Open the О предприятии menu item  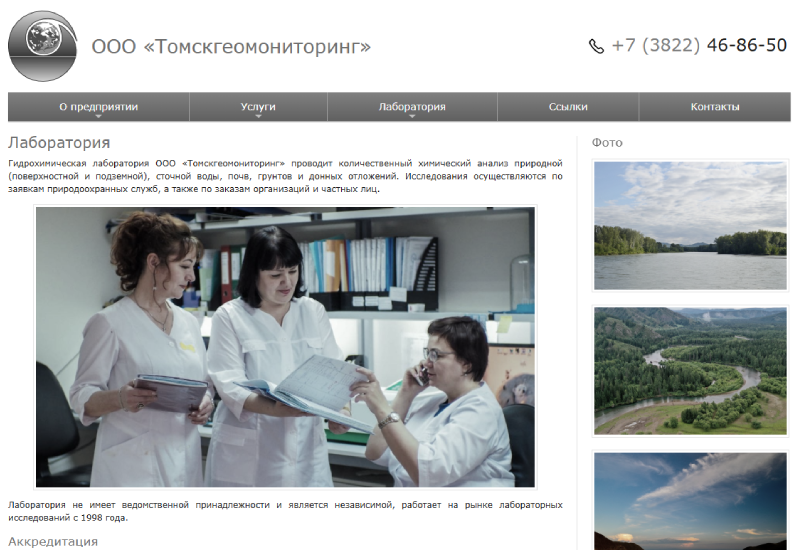98,106
